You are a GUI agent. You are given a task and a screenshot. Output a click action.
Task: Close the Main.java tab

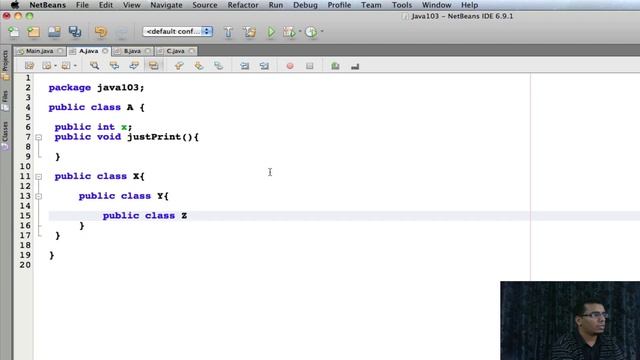60,51
